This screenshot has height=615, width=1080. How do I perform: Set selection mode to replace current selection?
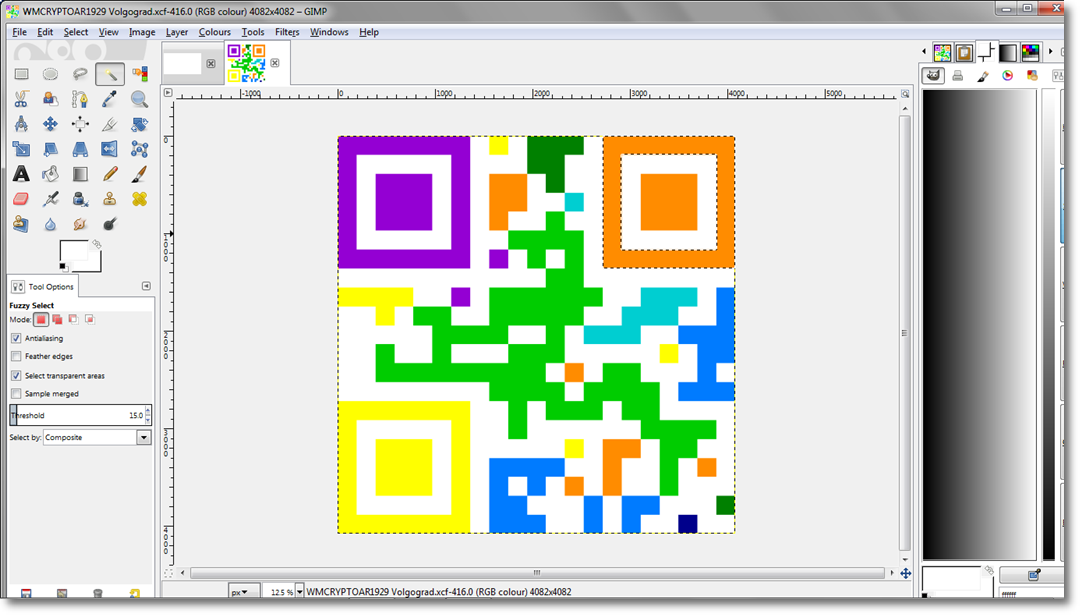(41, 320)
